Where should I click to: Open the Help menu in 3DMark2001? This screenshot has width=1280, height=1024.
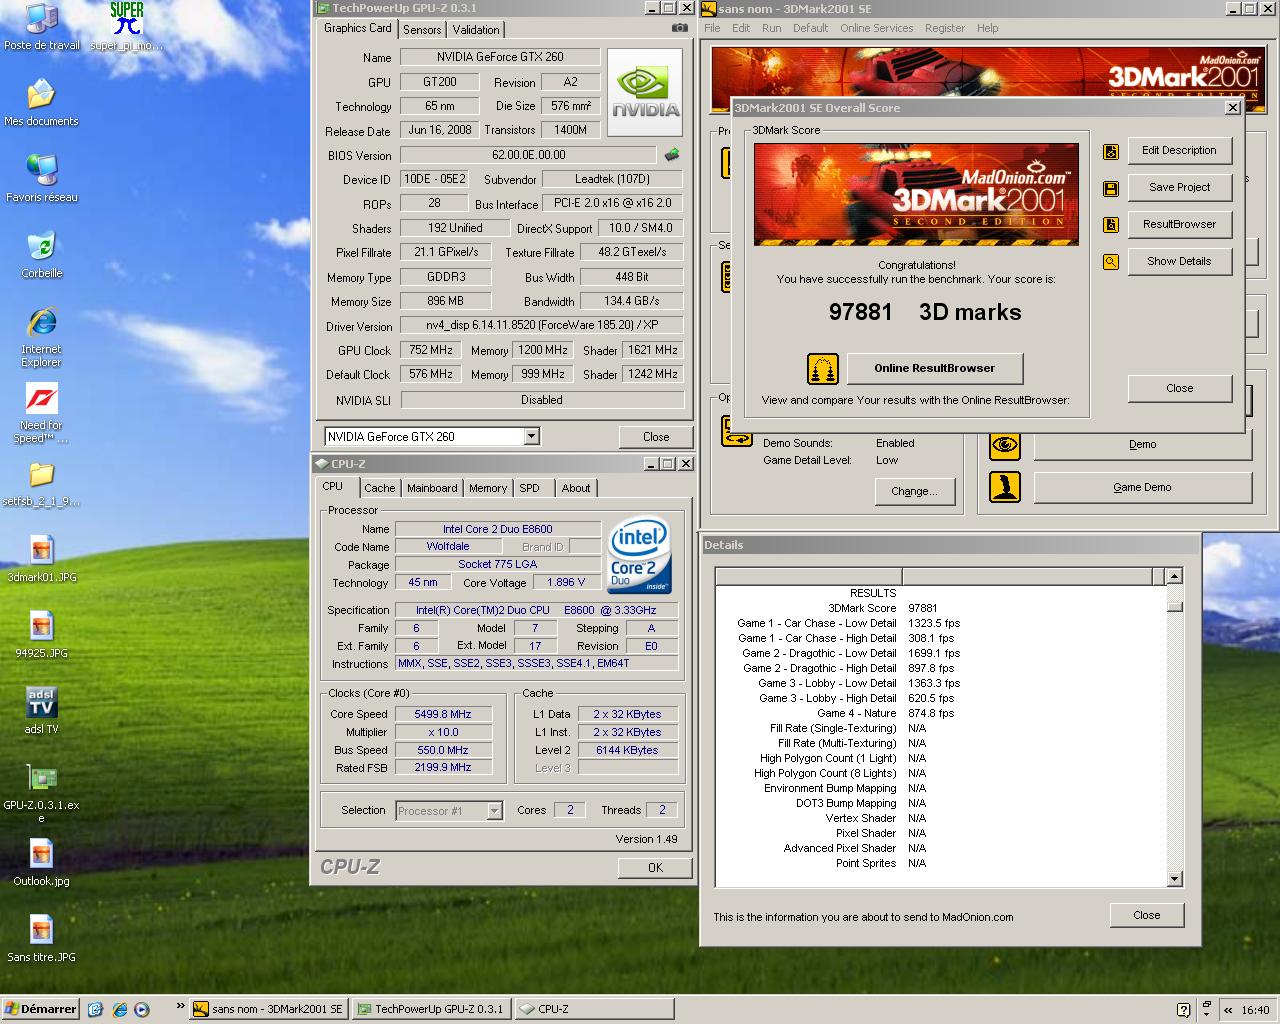(987, 28)
